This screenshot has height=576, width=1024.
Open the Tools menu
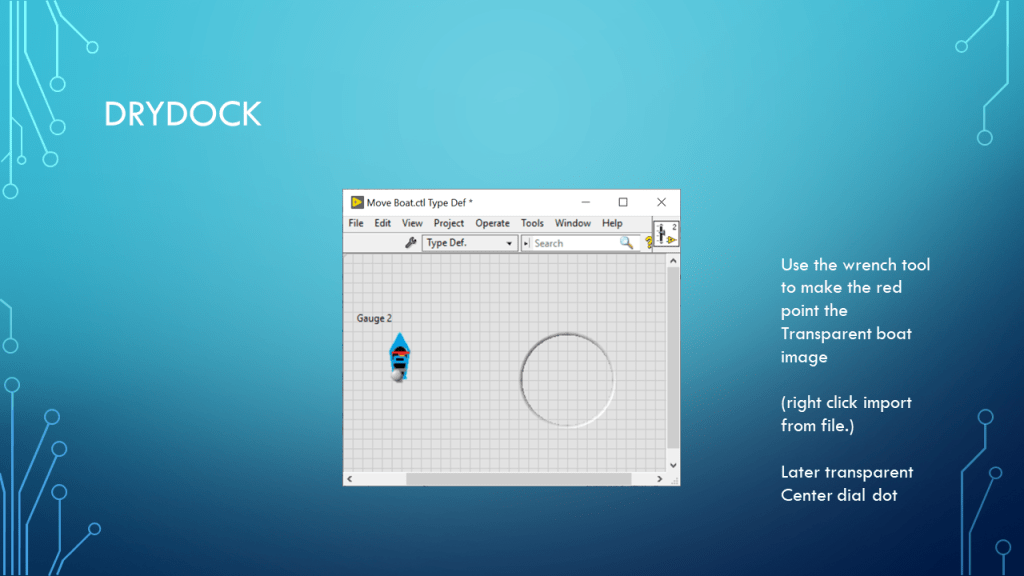click(532, 223)
